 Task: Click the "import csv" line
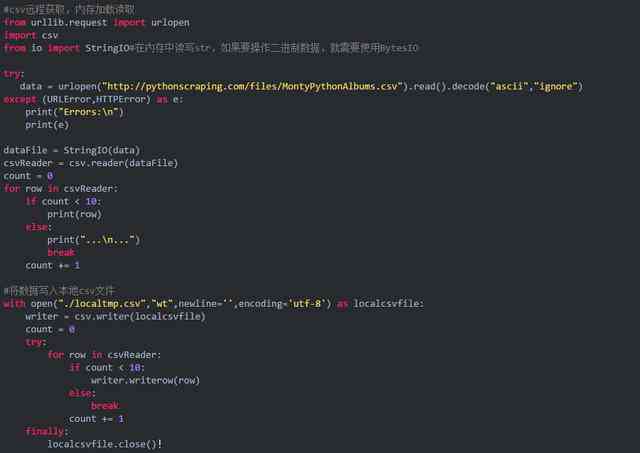tap(31, 36)
